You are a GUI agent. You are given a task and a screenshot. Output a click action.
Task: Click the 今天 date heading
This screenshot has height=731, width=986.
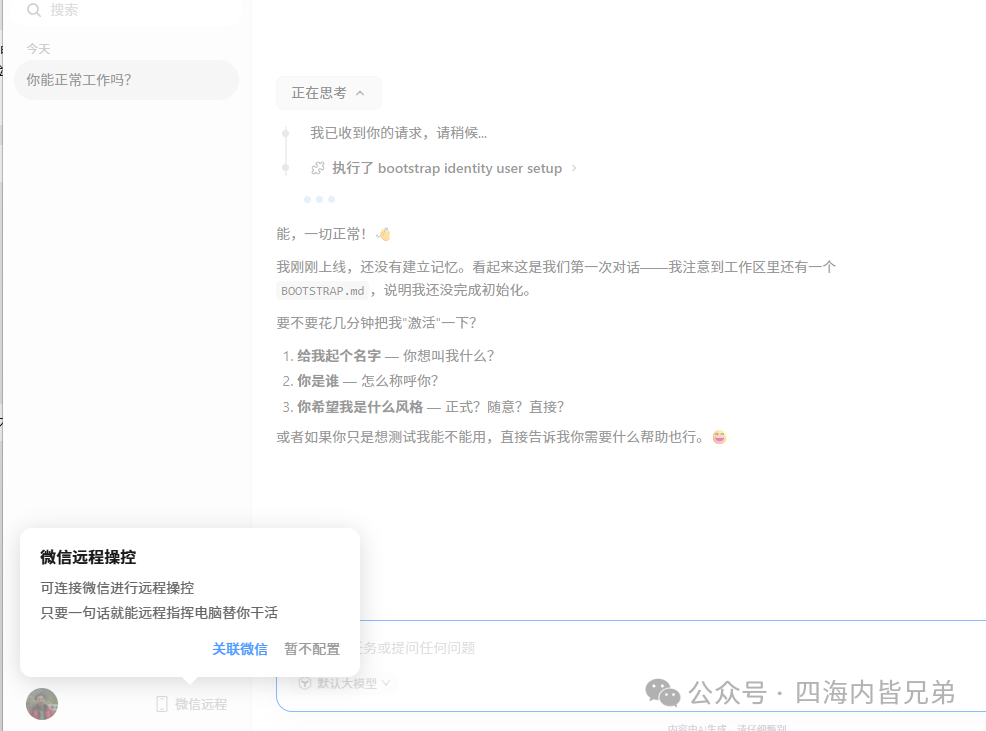pyautogui.click(x=38, y=48)
